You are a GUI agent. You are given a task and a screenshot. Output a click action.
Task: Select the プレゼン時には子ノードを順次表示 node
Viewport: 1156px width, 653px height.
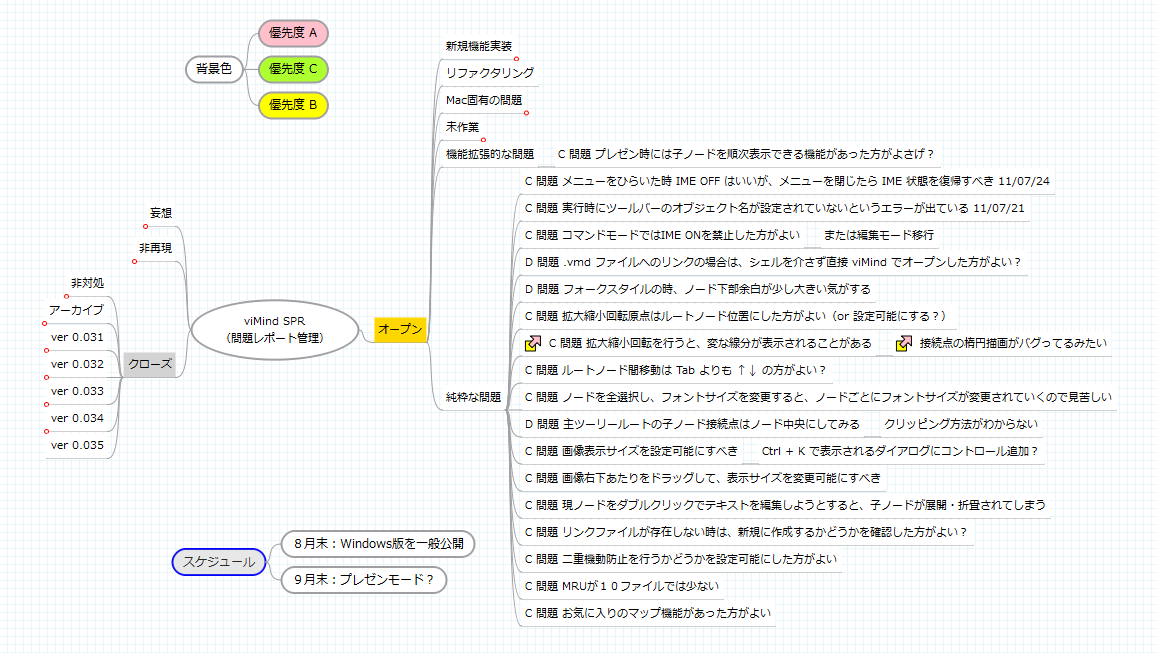click(745, 154)
